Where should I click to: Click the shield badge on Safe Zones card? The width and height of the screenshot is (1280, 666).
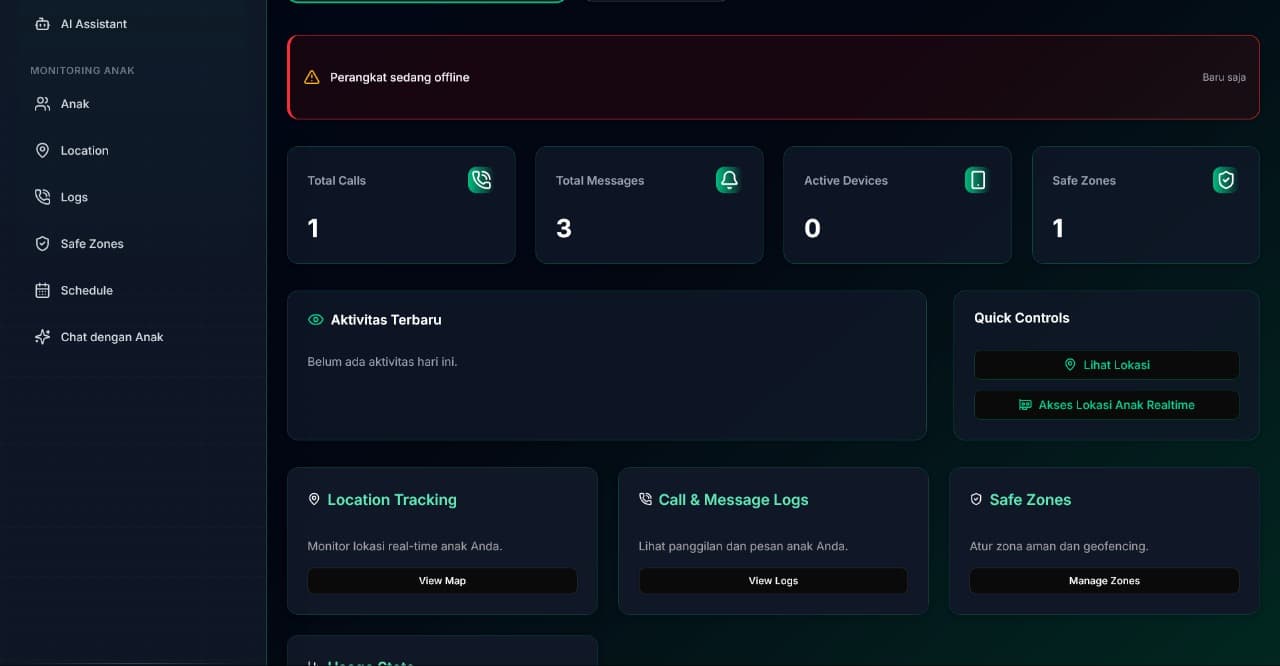1224,180
